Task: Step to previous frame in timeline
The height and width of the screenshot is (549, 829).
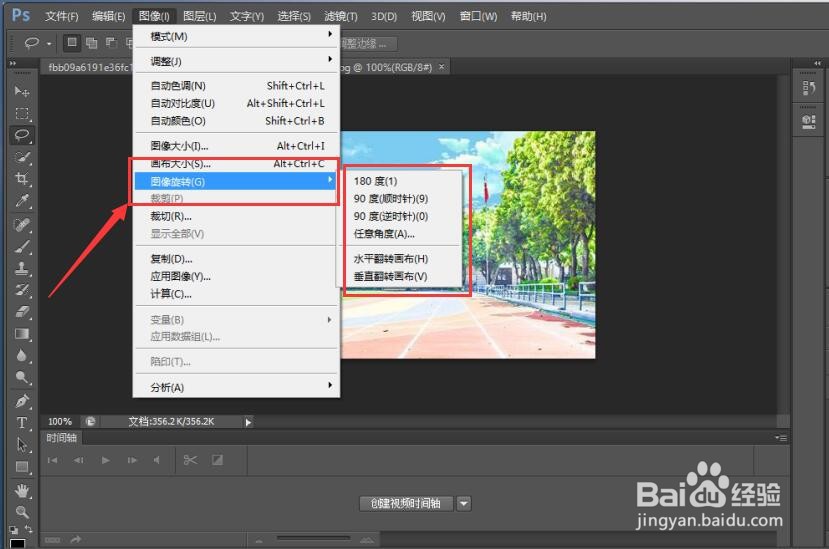Action: tap(78, 460)
